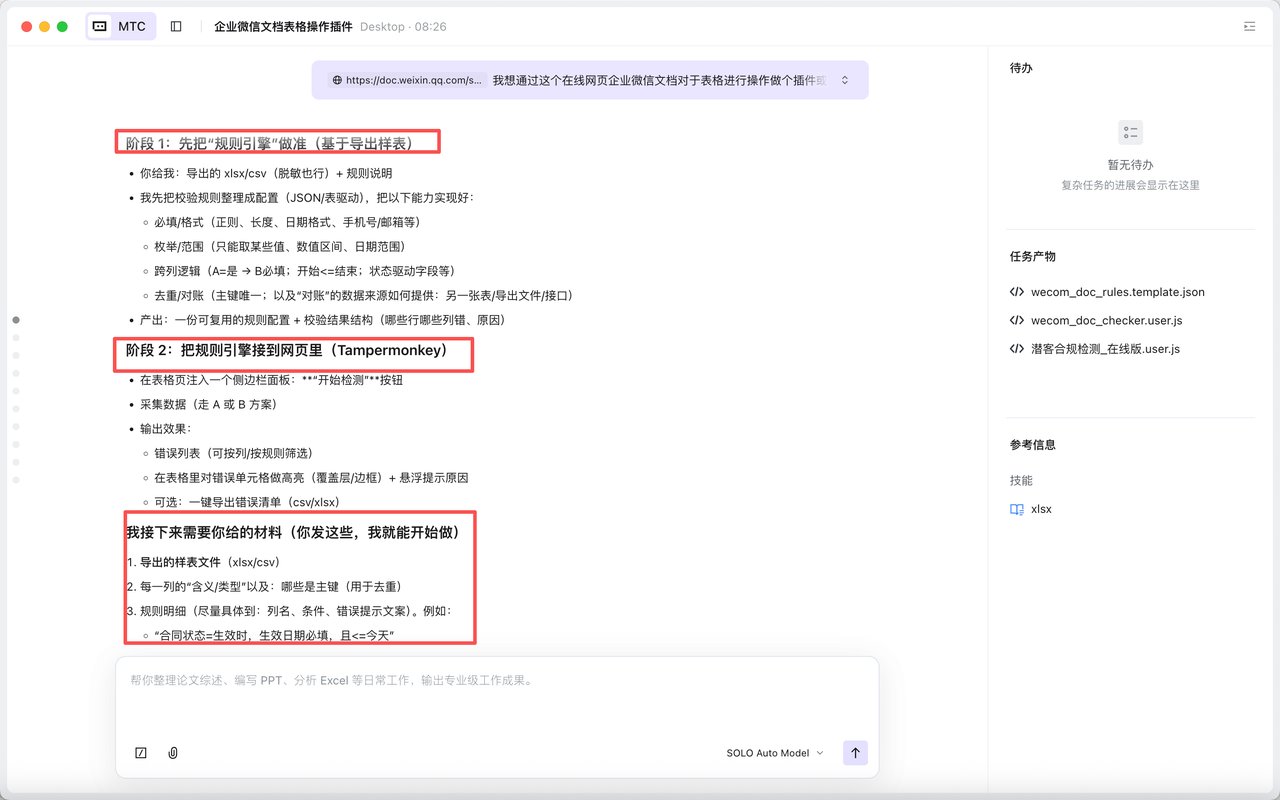Open wecom_doc_checker.user.js artifact
The image size is (1280, 800).
1096,320
